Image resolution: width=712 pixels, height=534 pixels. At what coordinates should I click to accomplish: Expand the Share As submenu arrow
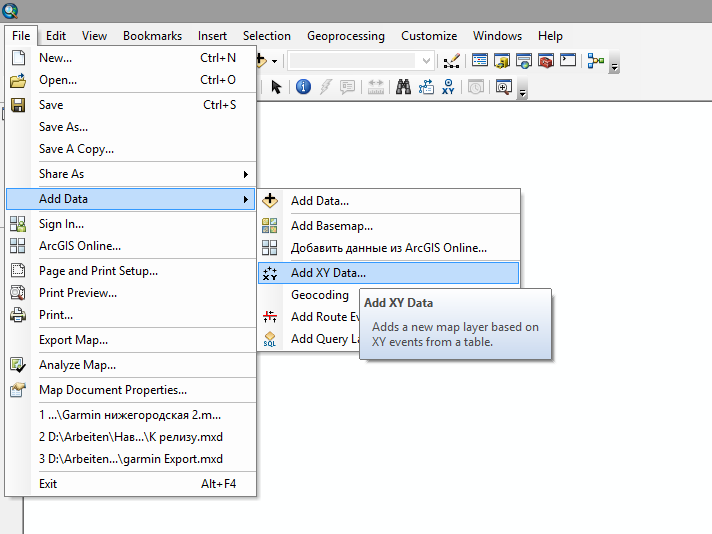pyautogui.click(x=246, y=174)
